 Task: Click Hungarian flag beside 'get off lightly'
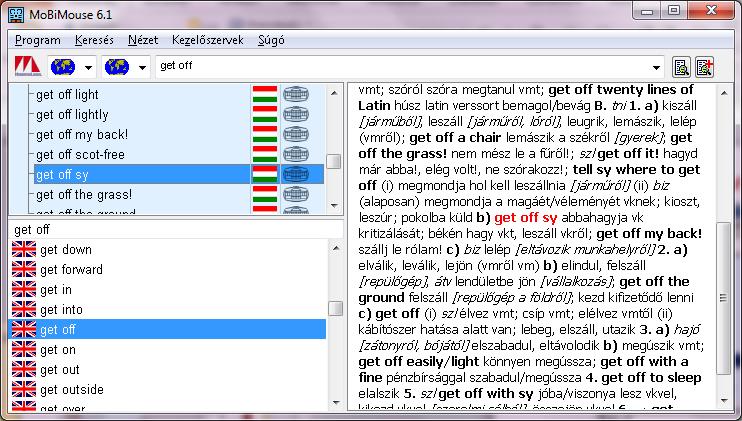click(x=265, y=114)
